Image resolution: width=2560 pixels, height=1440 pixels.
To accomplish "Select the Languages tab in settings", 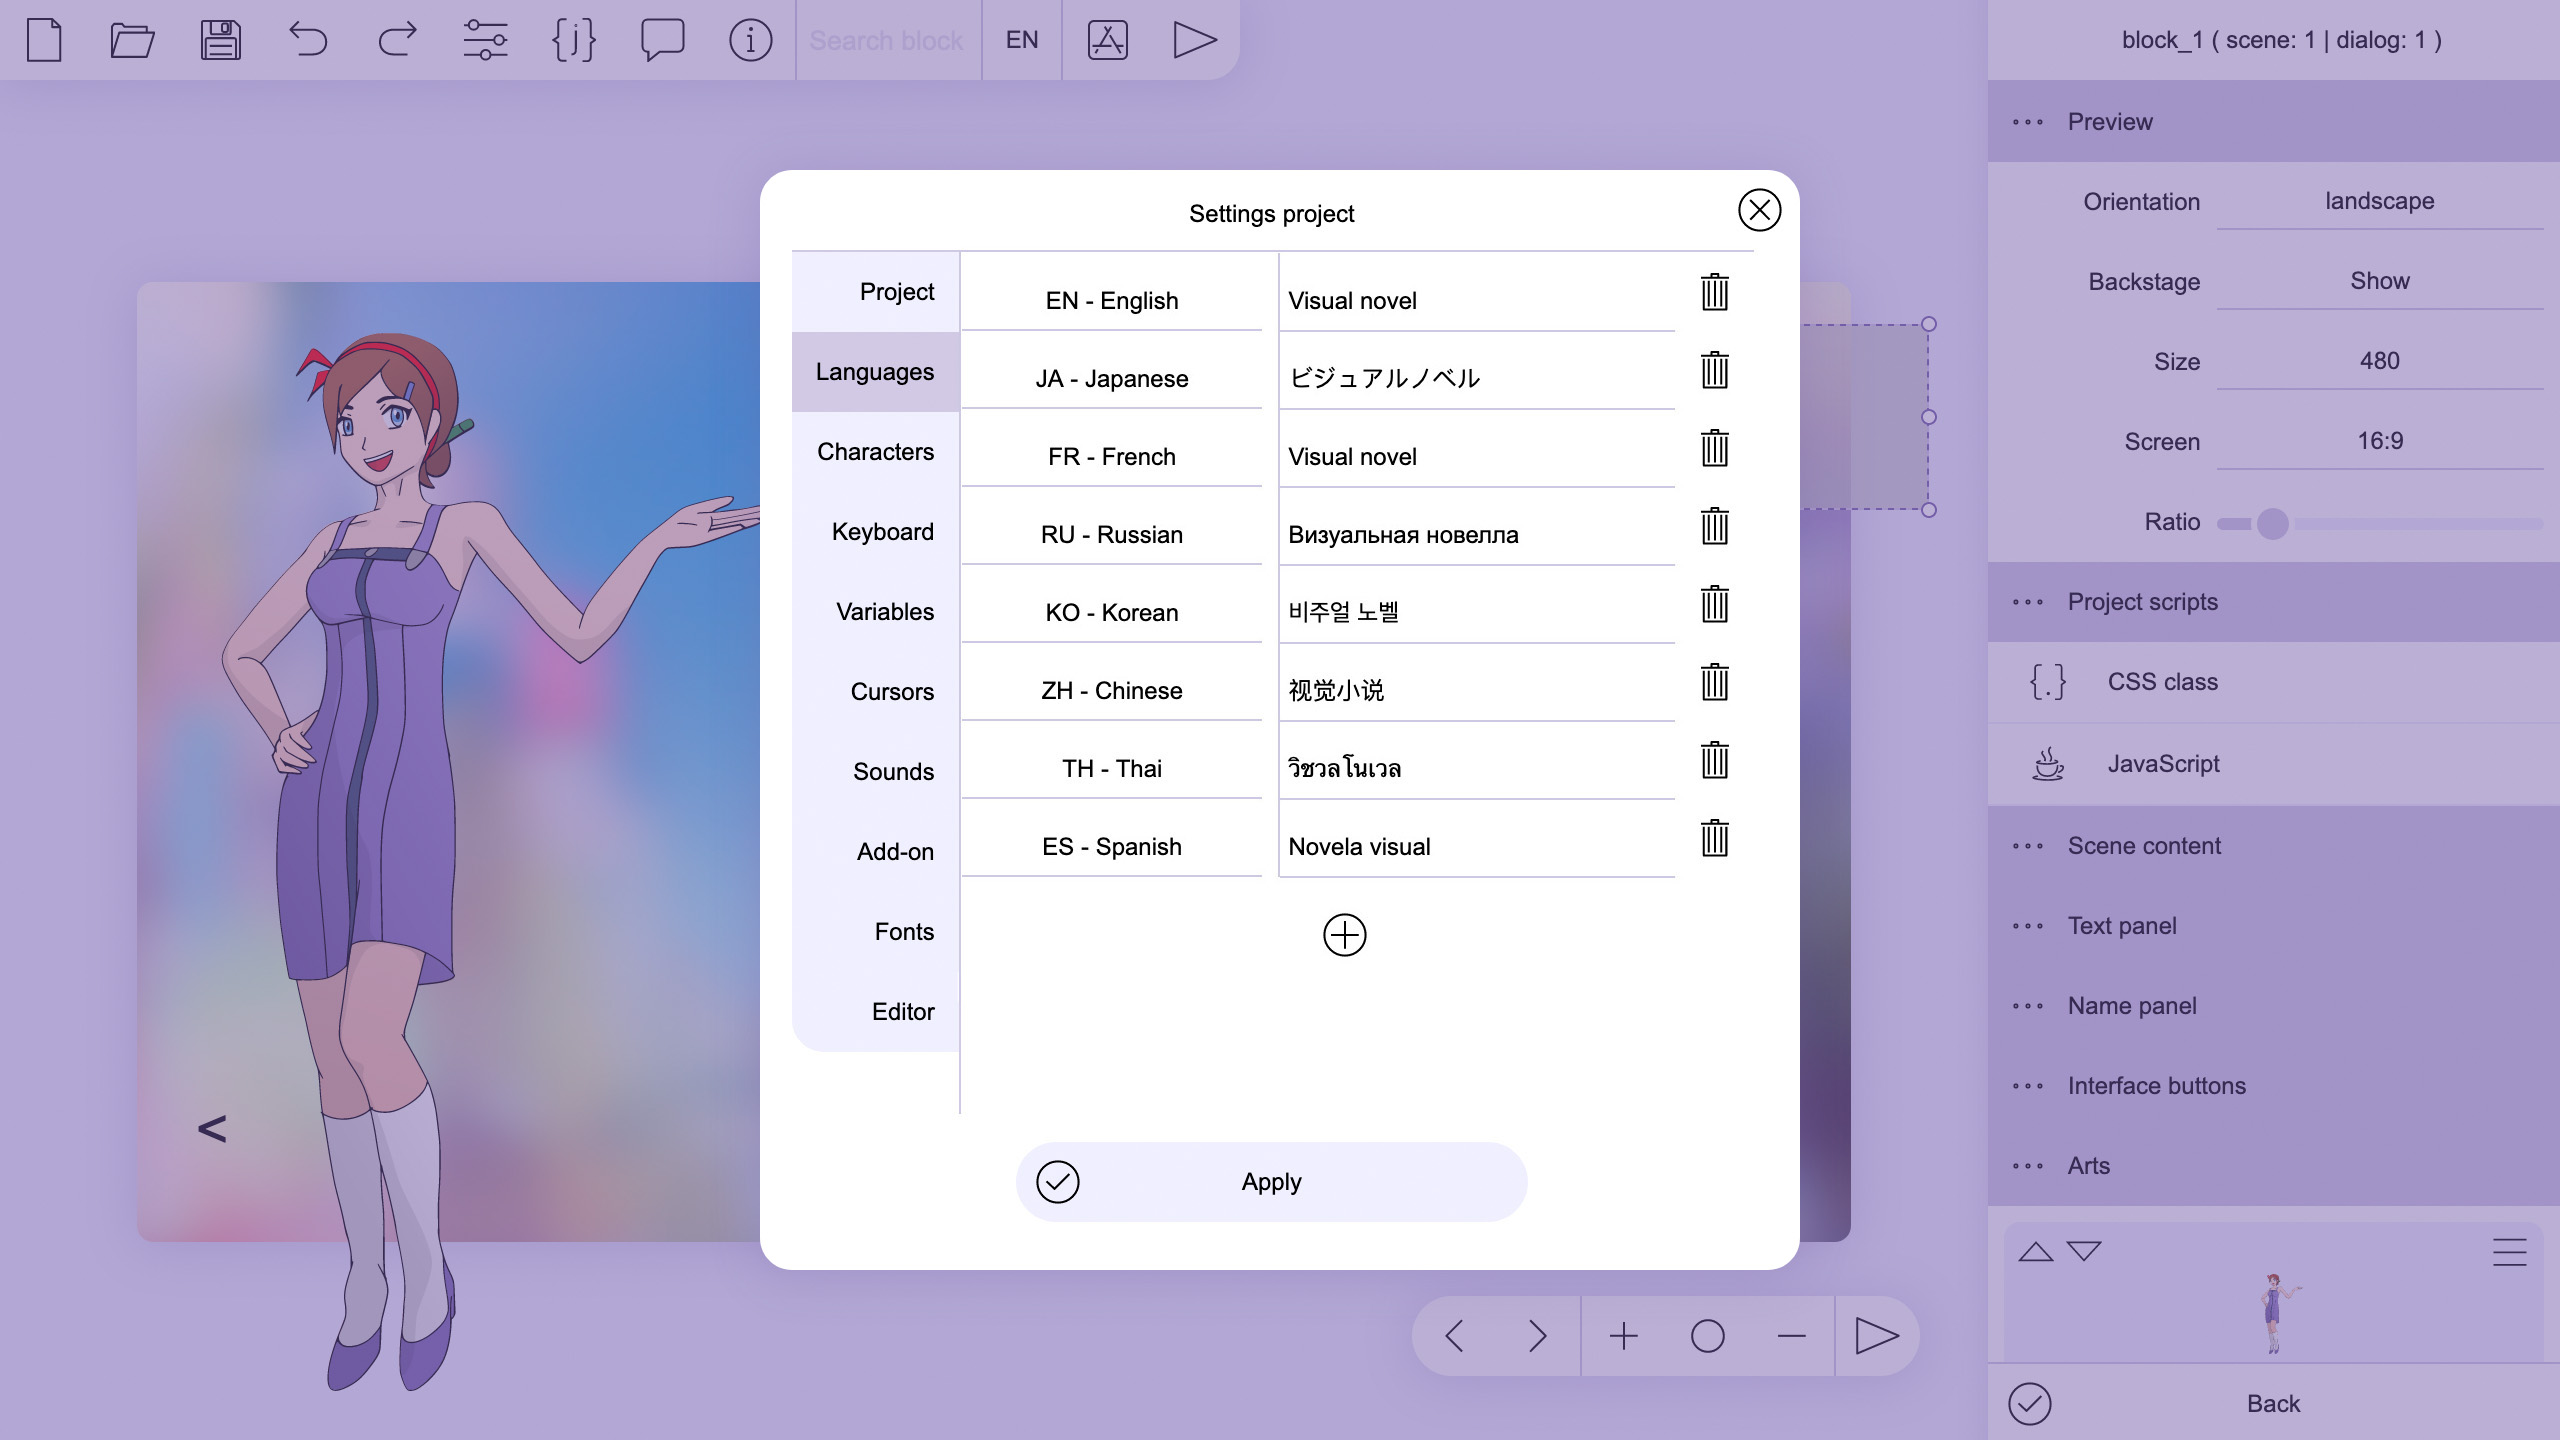I will tap(874, 371).
